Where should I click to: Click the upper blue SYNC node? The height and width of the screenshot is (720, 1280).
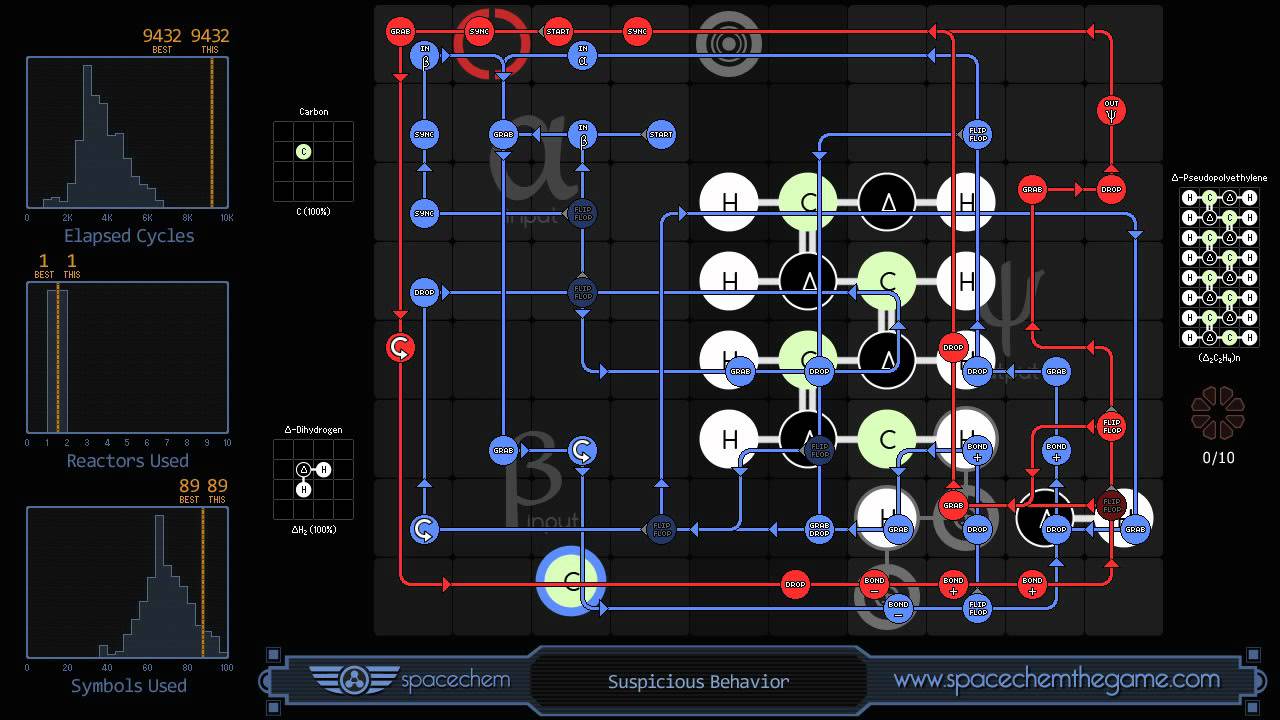pyautogui.click(x=425, y=134)
